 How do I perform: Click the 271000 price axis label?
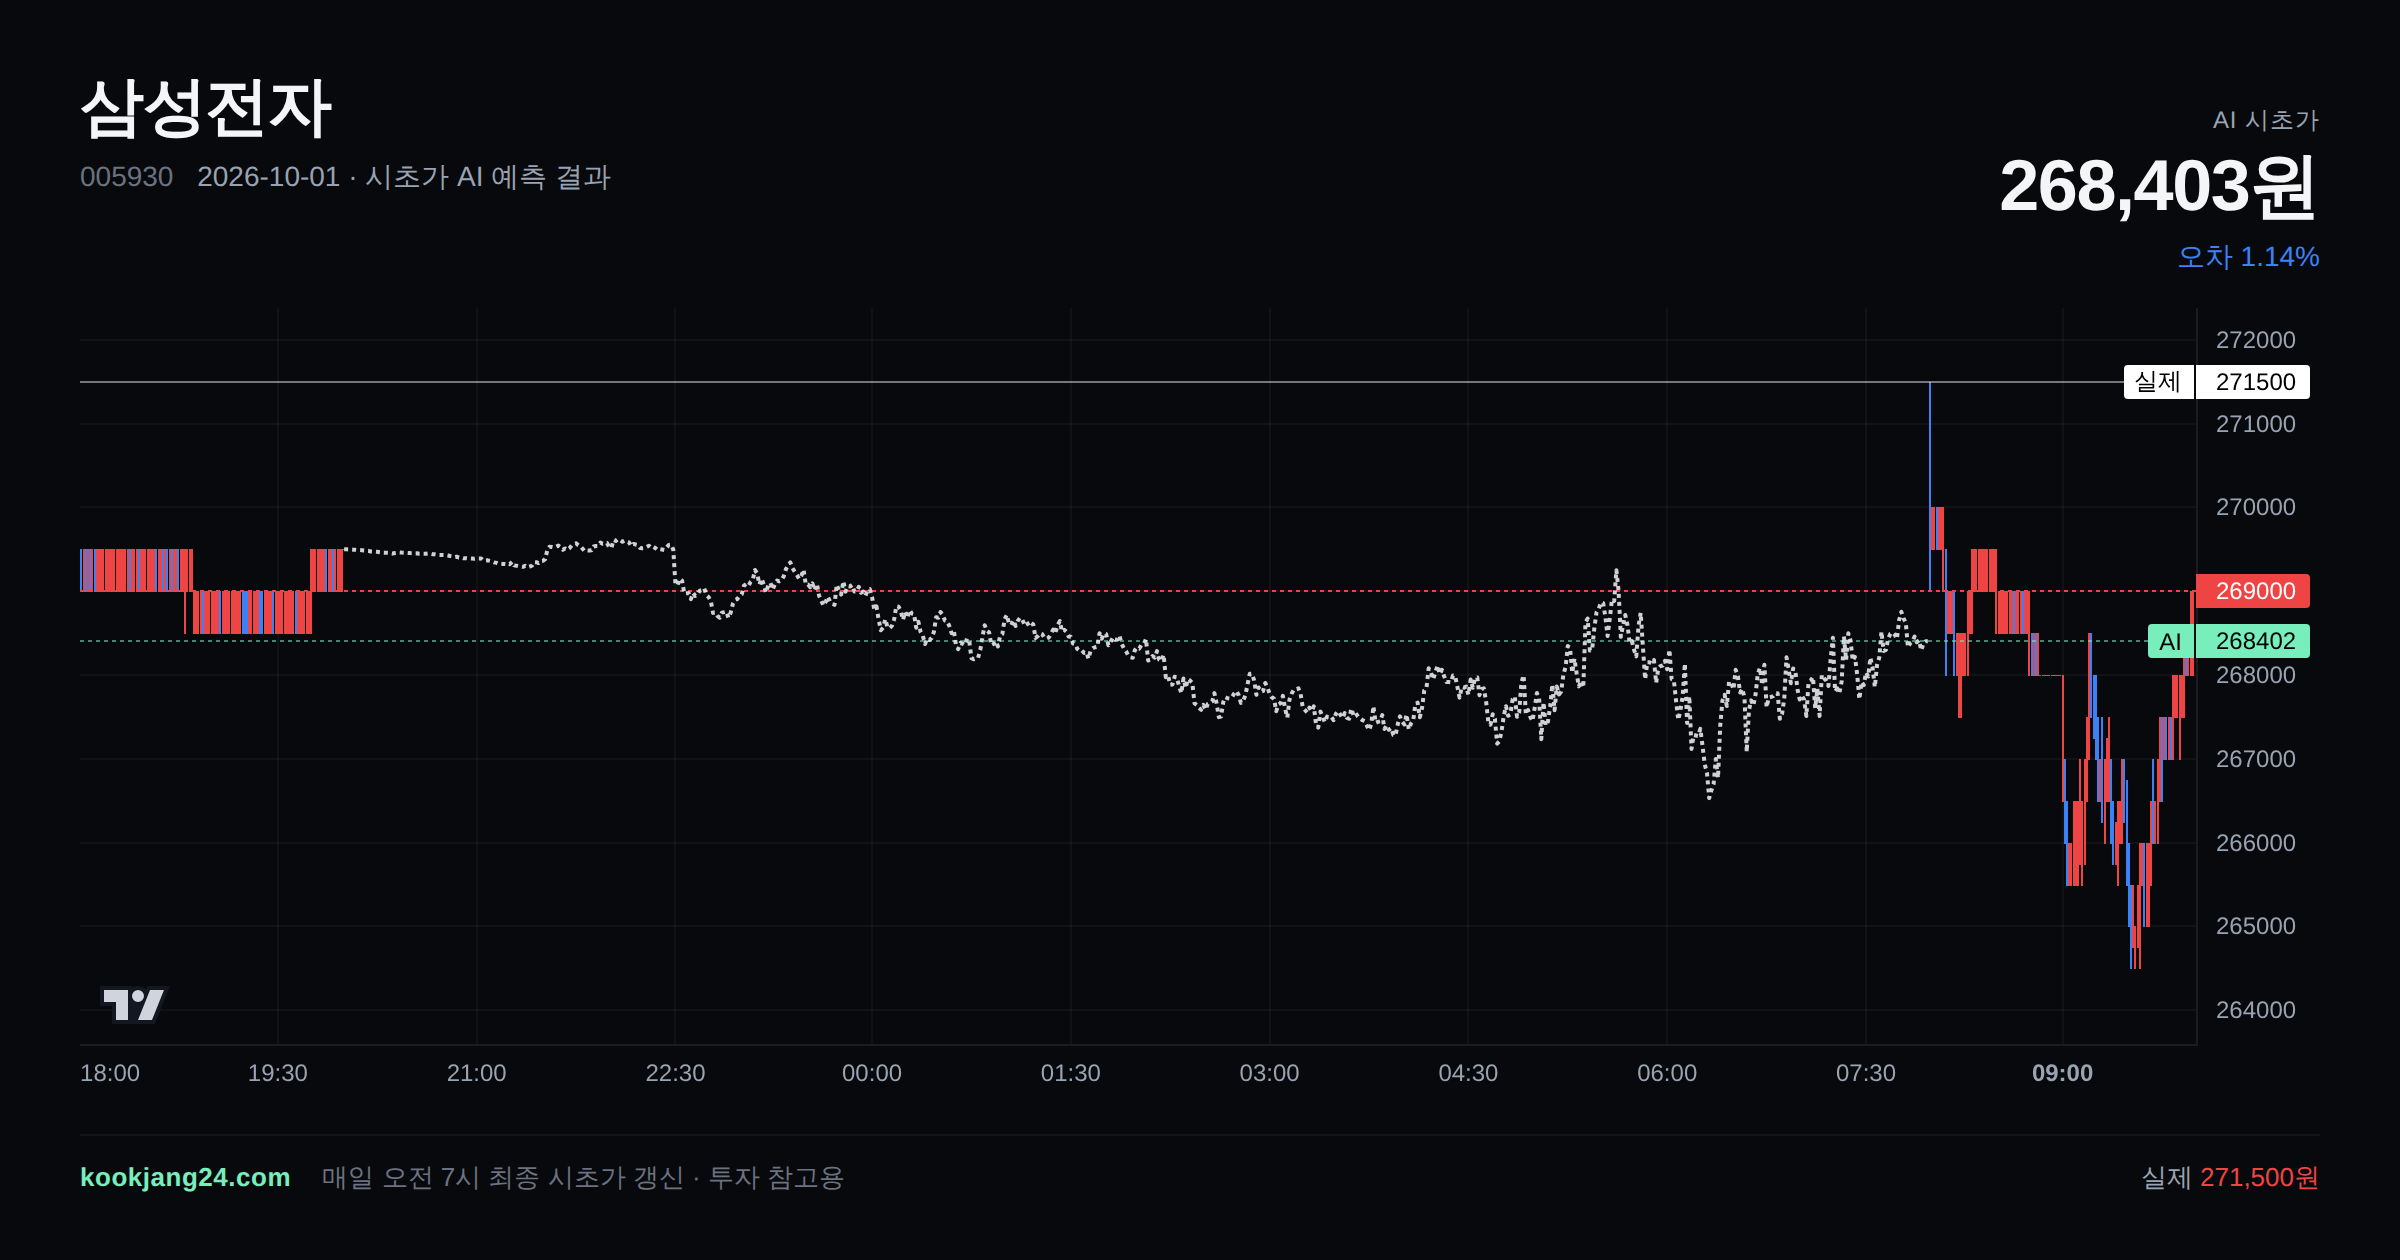2256,424
